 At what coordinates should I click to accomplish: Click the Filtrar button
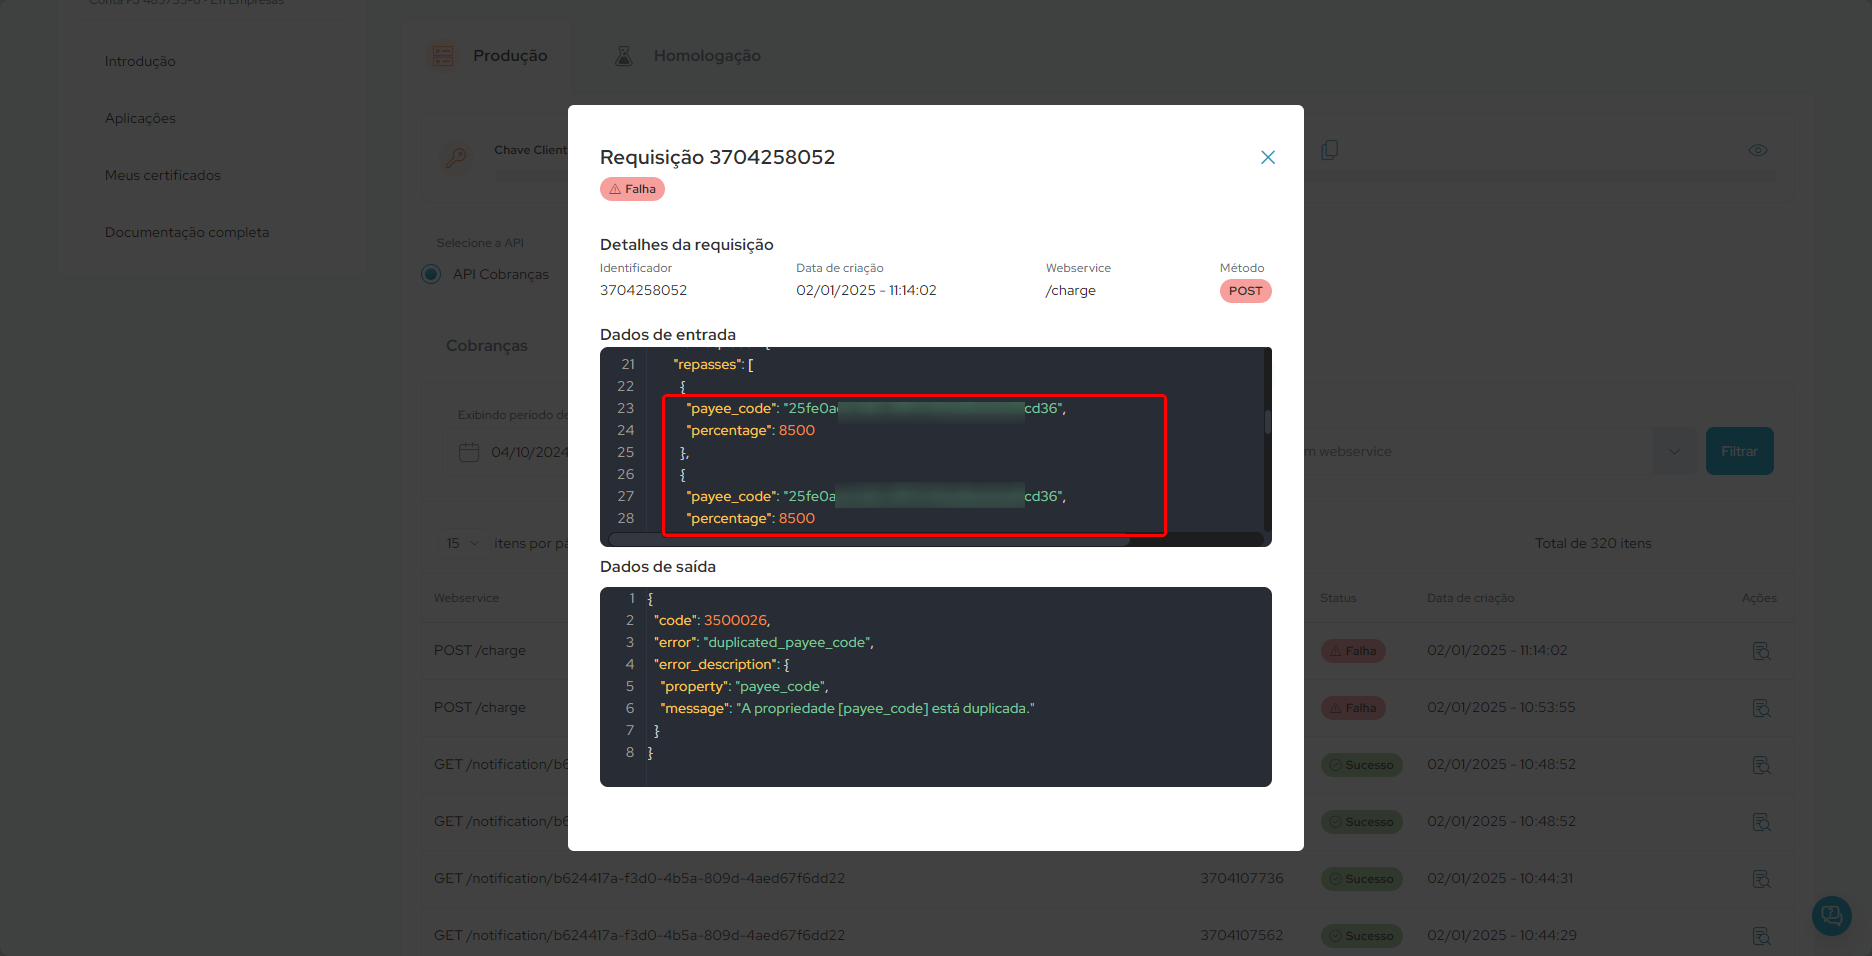pyautogui.click(x=1739, y=451)
